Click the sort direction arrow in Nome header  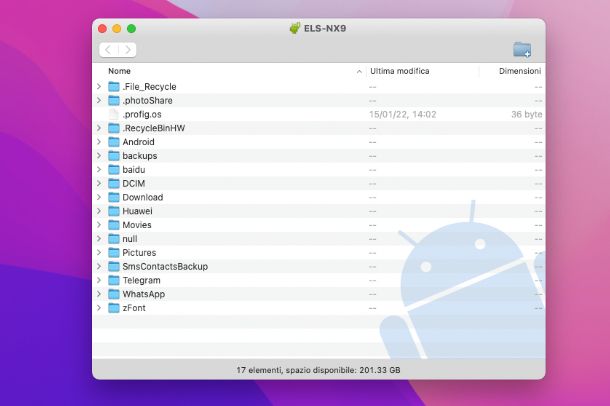(359, 72)
